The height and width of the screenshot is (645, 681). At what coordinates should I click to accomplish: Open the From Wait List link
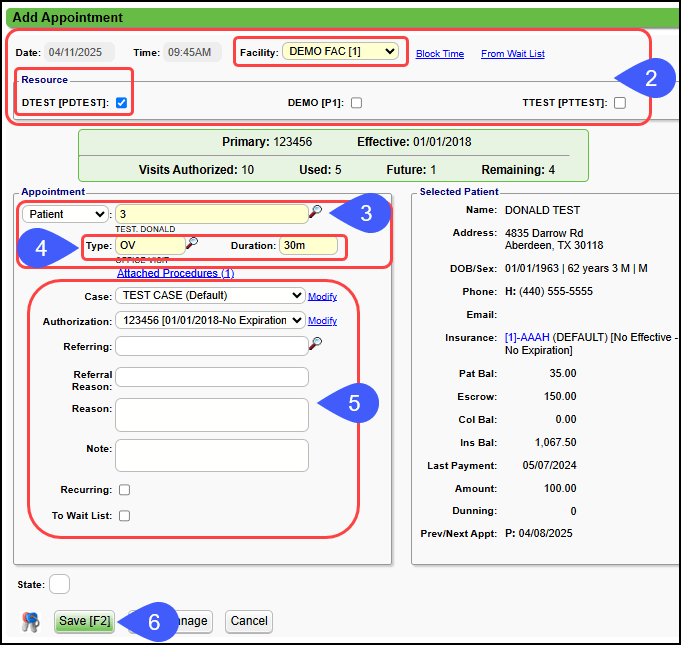[x=512, y=54]
